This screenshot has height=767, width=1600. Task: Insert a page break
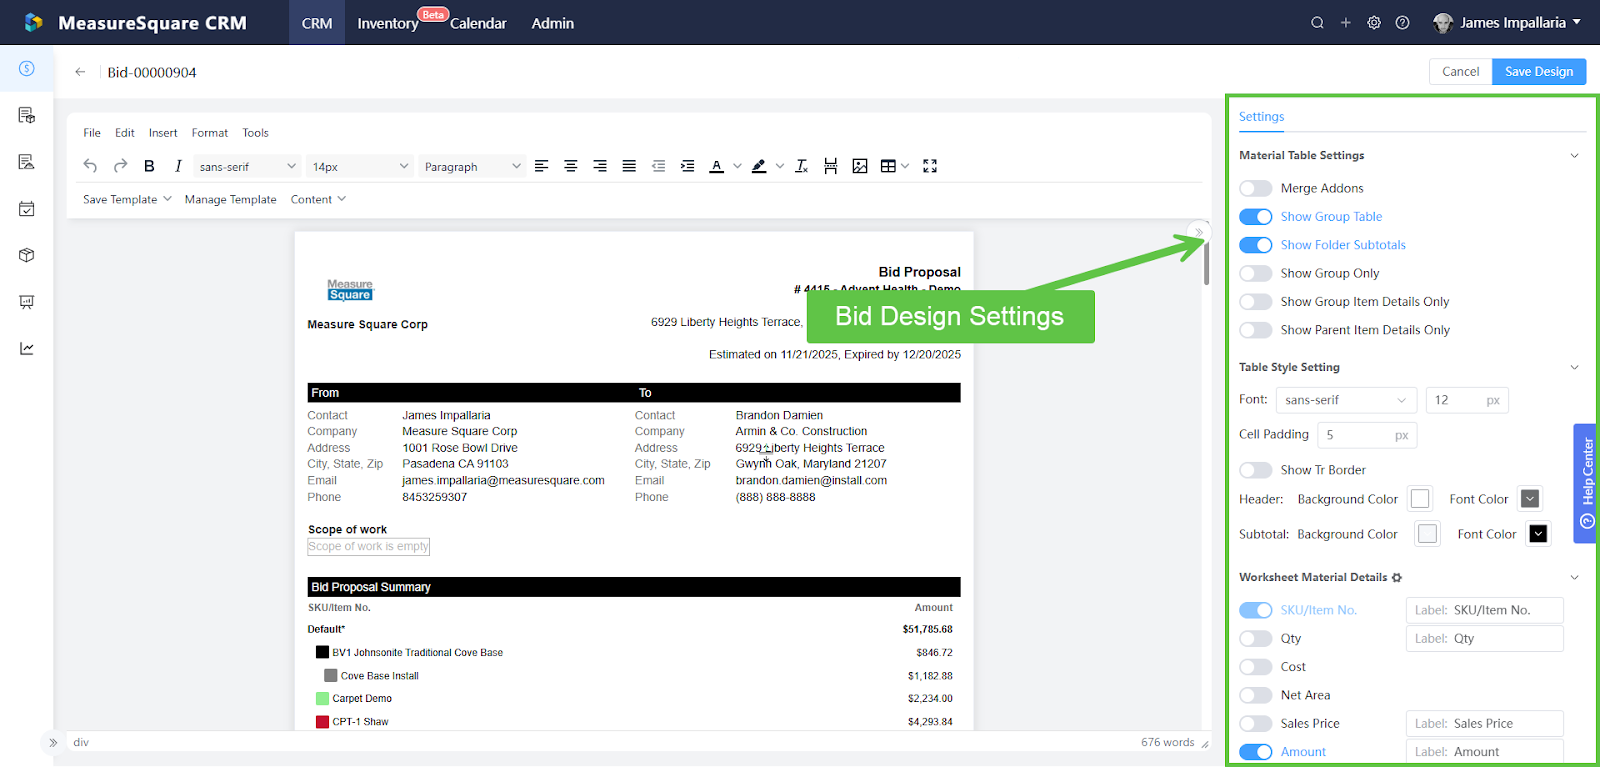coord(830,166)
